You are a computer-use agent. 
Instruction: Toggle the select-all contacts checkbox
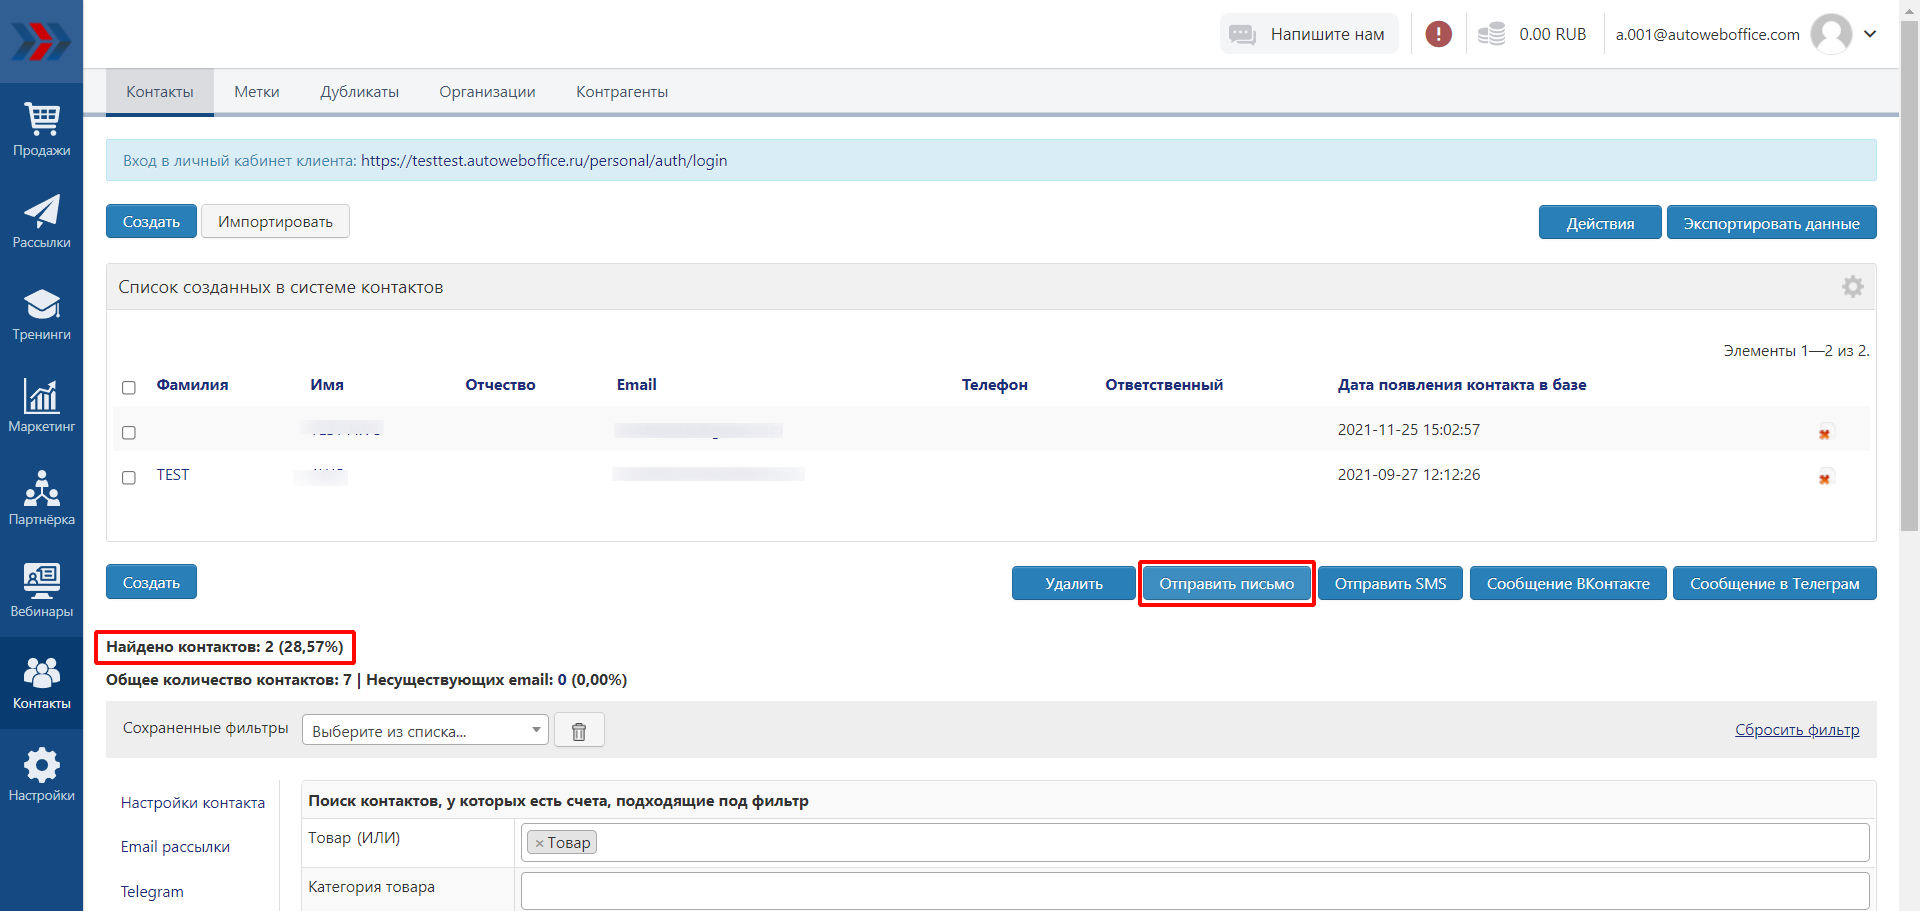click(129, 388)
